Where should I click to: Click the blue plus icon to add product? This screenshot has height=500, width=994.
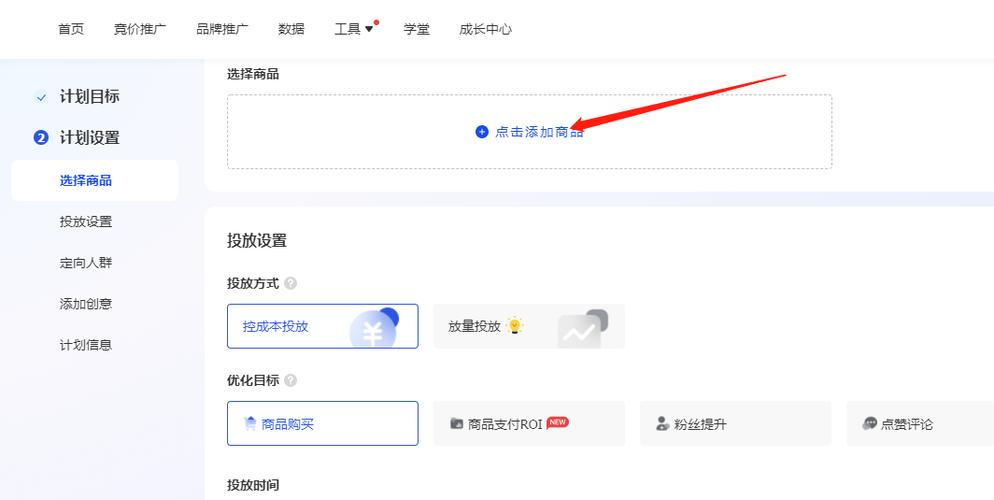coord(482,132)
